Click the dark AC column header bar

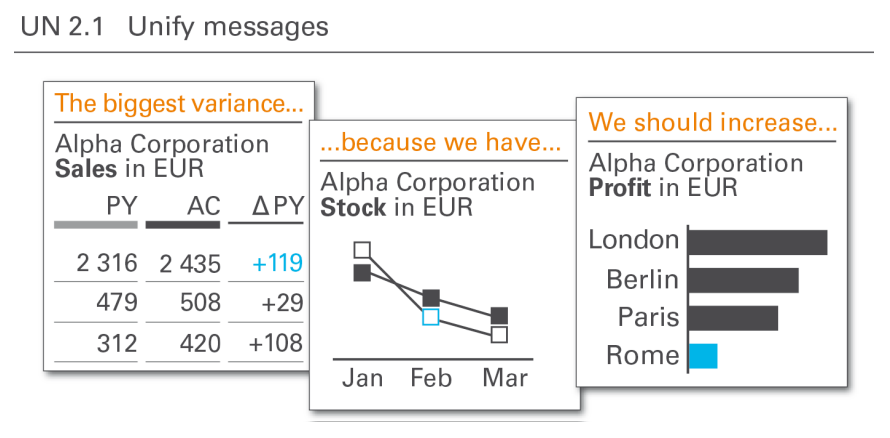click(x=183, y=225)
